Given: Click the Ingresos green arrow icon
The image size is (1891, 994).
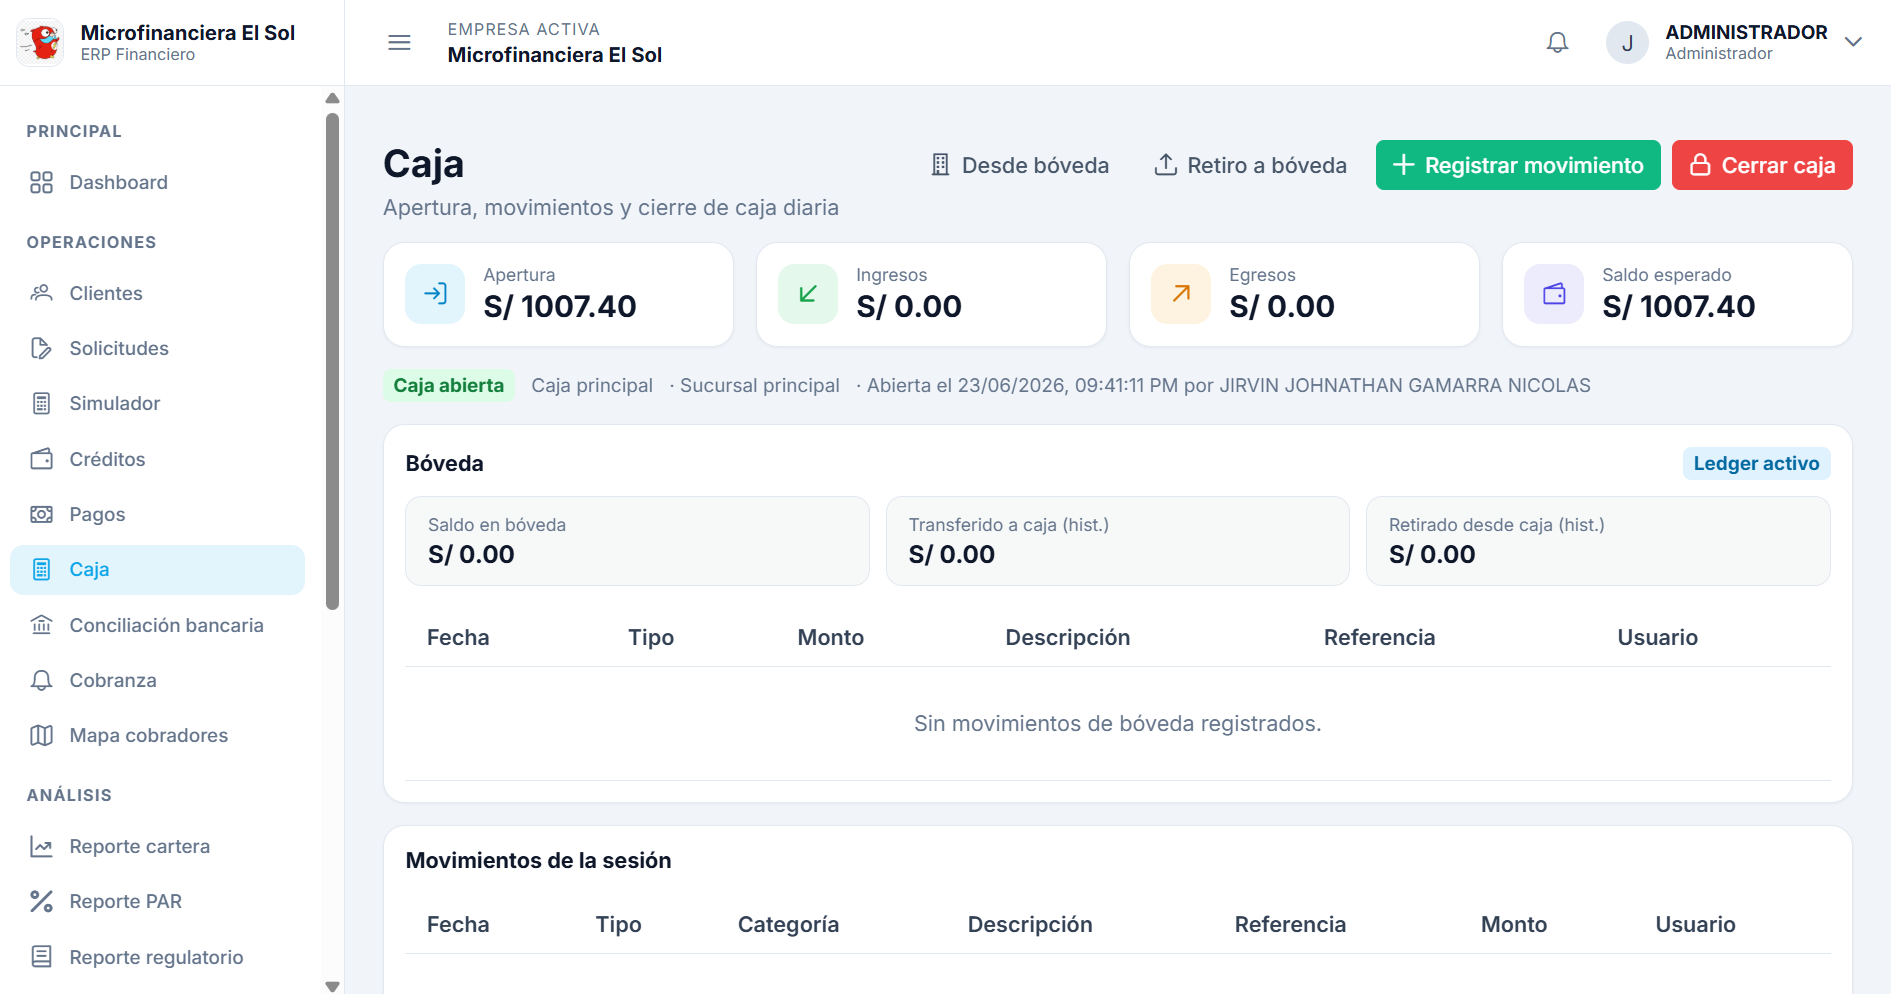Looking at the screenshot, I should (x=808, y=294).
